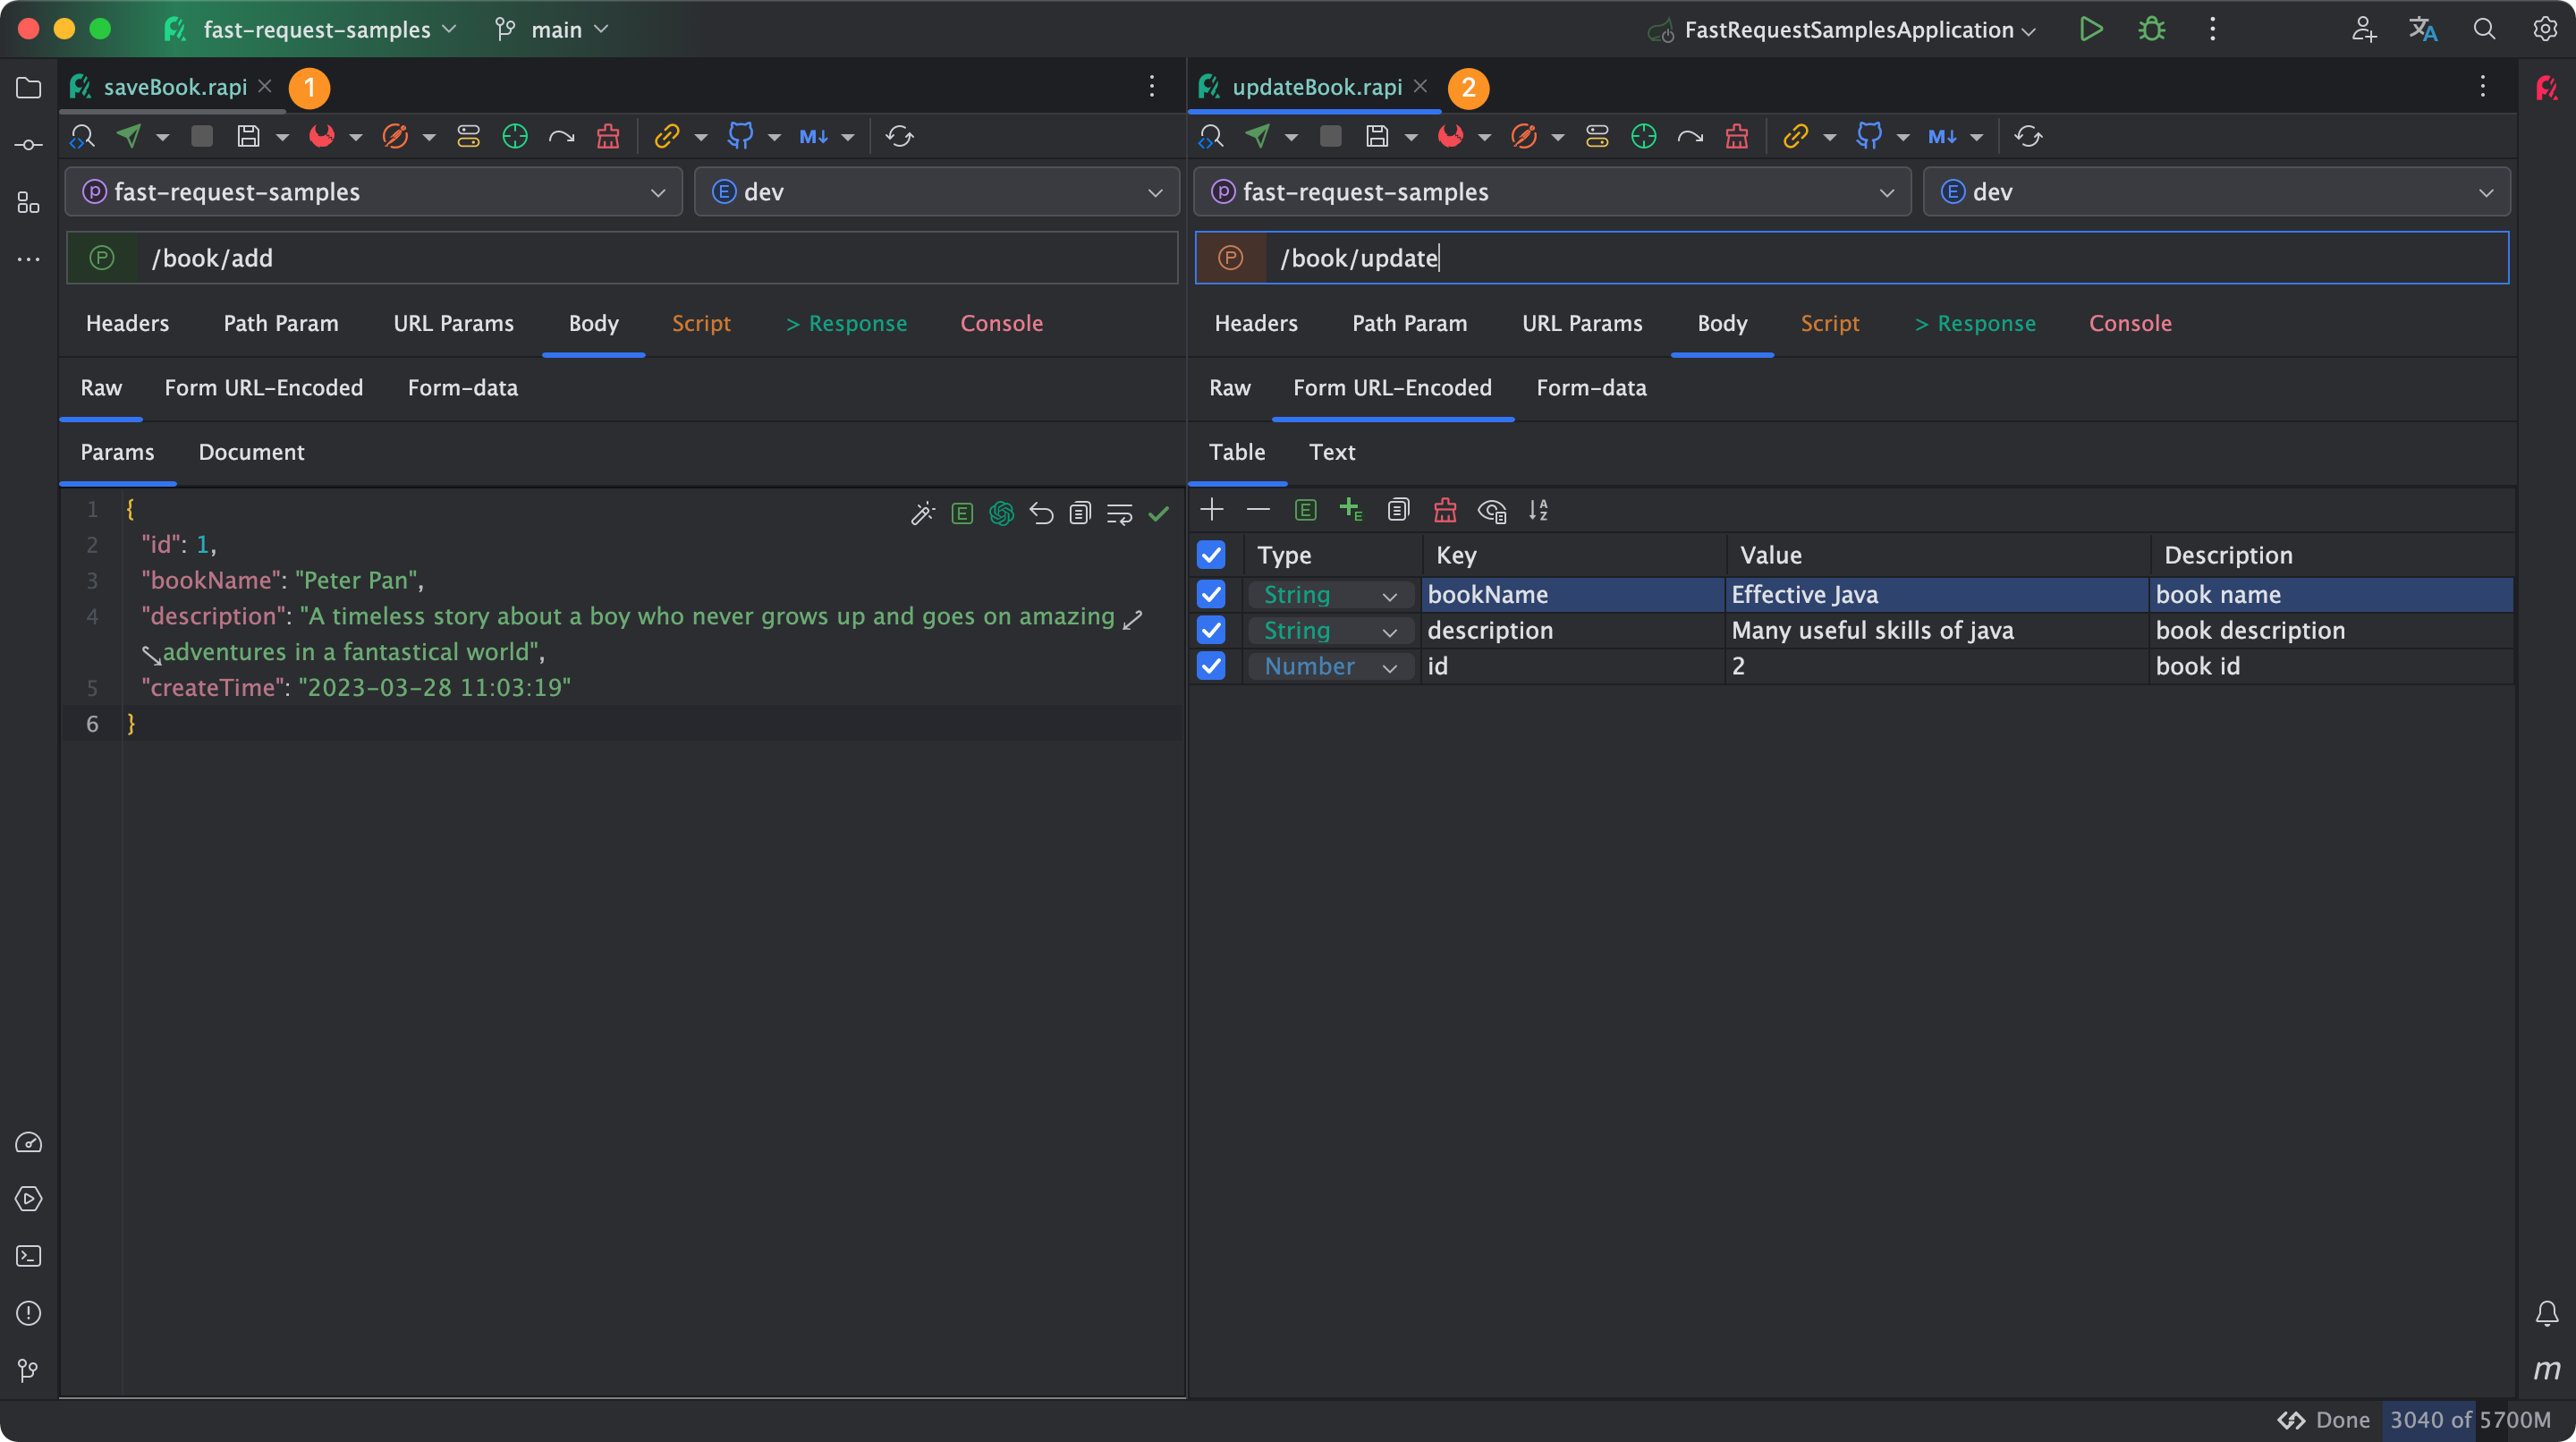Screen dimensions: 2576x1442
Task: Click the beautify magic wand icon in editor
Action: (x=922, y=514)
